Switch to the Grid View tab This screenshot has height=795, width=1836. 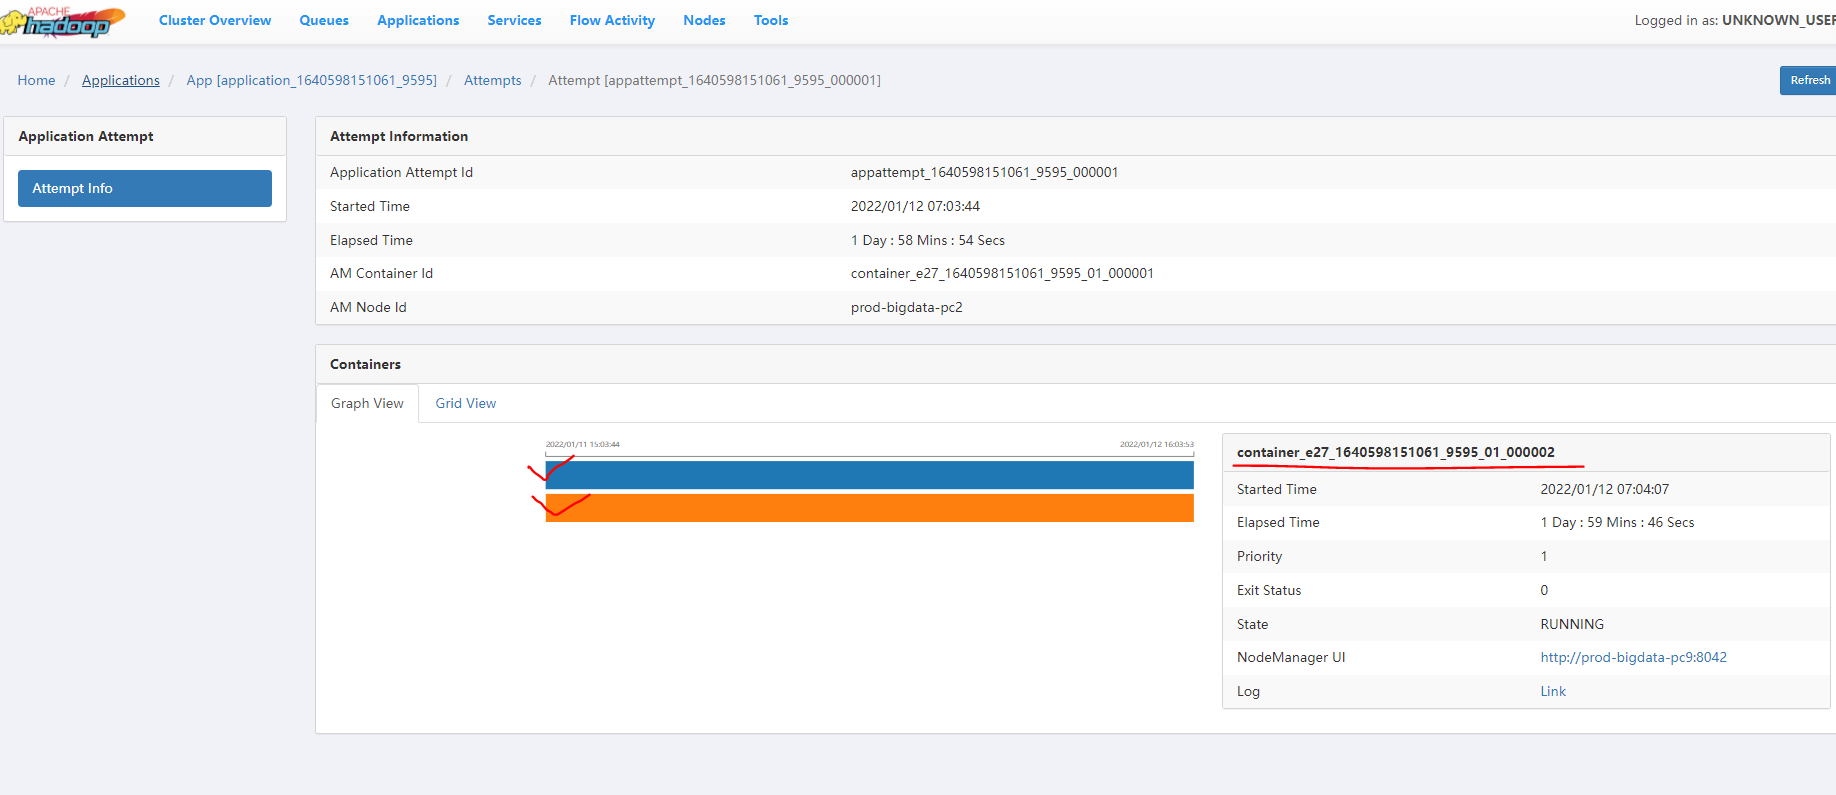(x=466, y=403)
